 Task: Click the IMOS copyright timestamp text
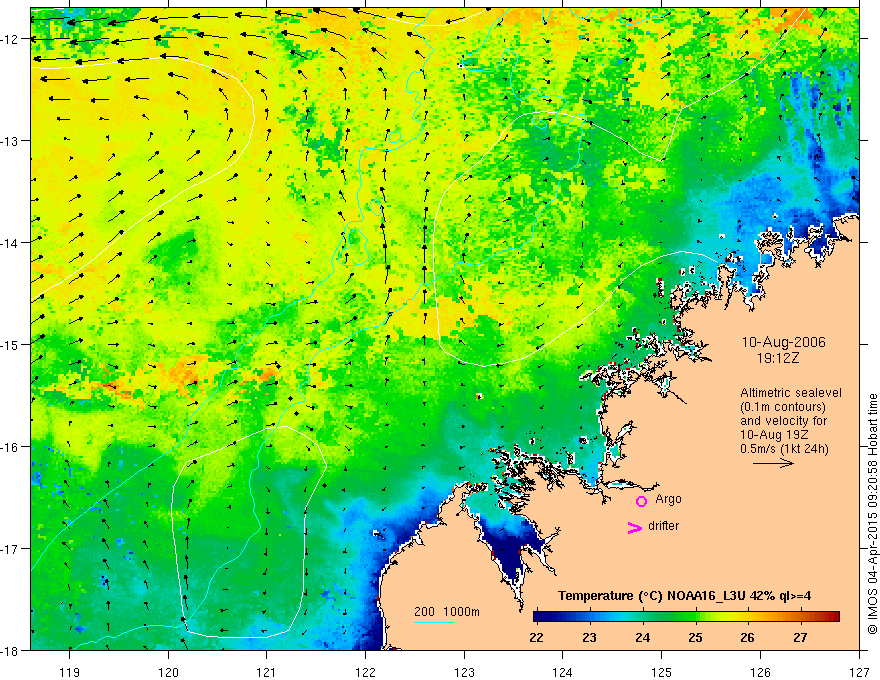tap(872, 515)
